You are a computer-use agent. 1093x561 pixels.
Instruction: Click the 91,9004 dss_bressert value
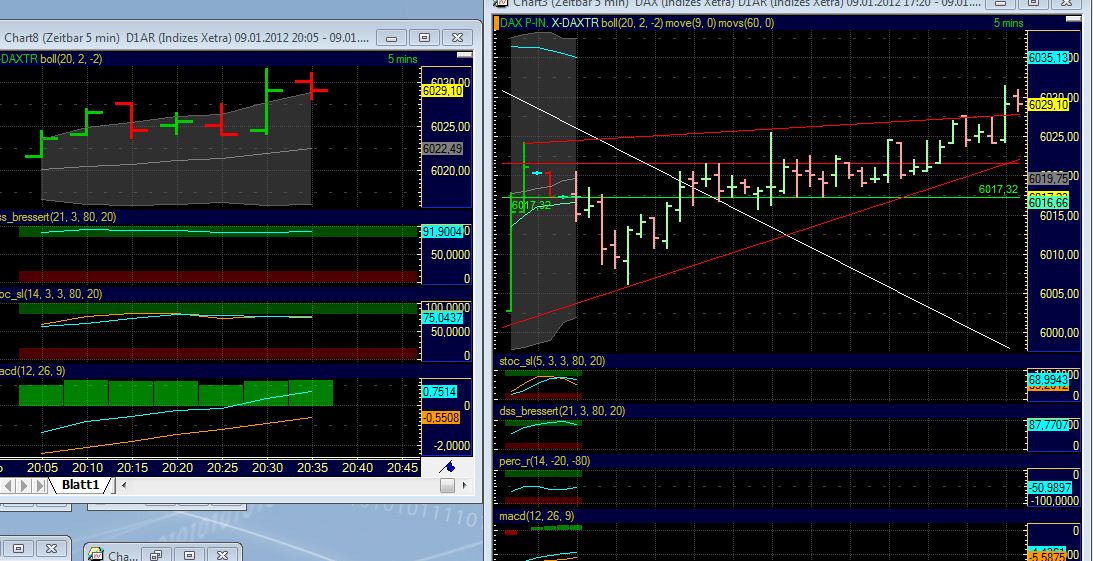pyautogui.click(x=443, y=231)
